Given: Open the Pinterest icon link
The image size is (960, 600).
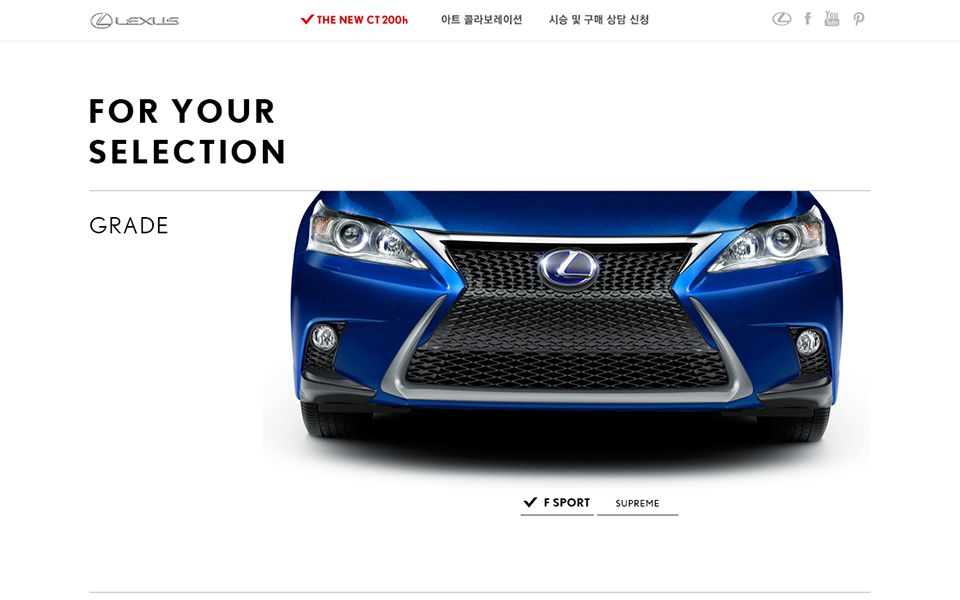Looking at the screenshot, I should click(x=859, y=19).
